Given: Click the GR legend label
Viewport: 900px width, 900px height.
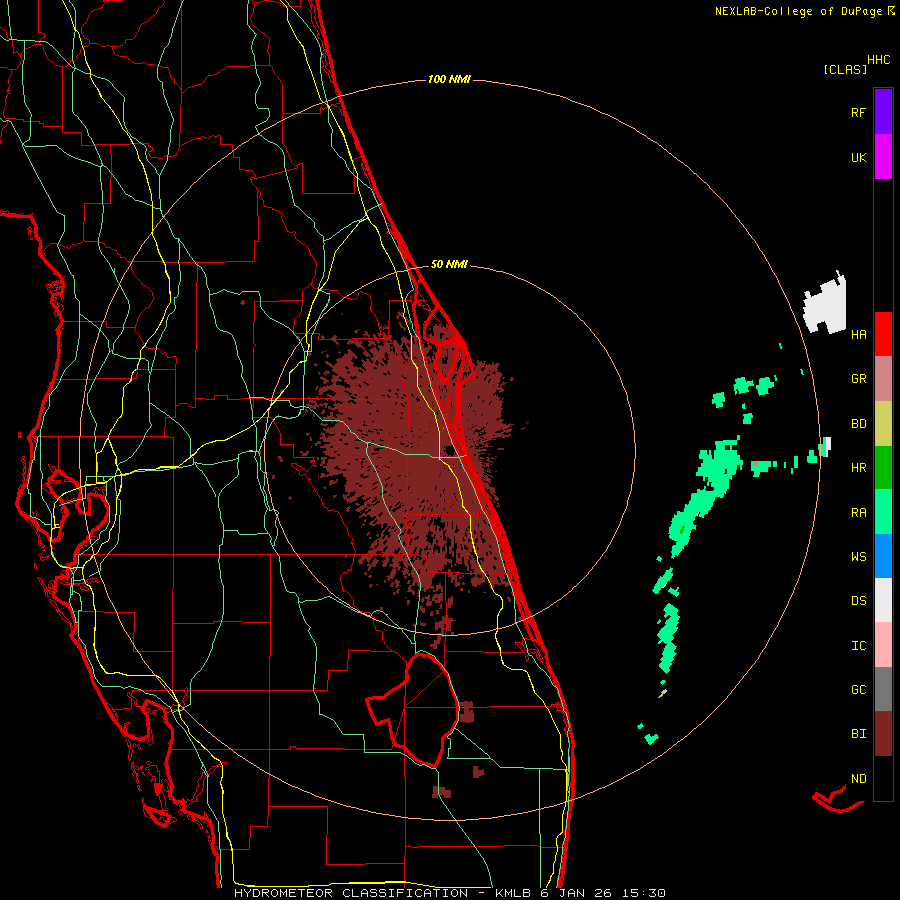Looking at the screenshot, I should coord(858,379).
